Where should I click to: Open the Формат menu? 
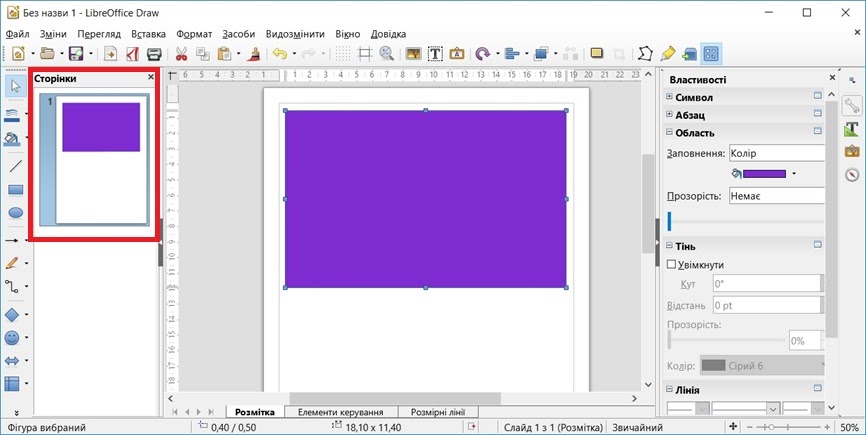pos(194,34)
